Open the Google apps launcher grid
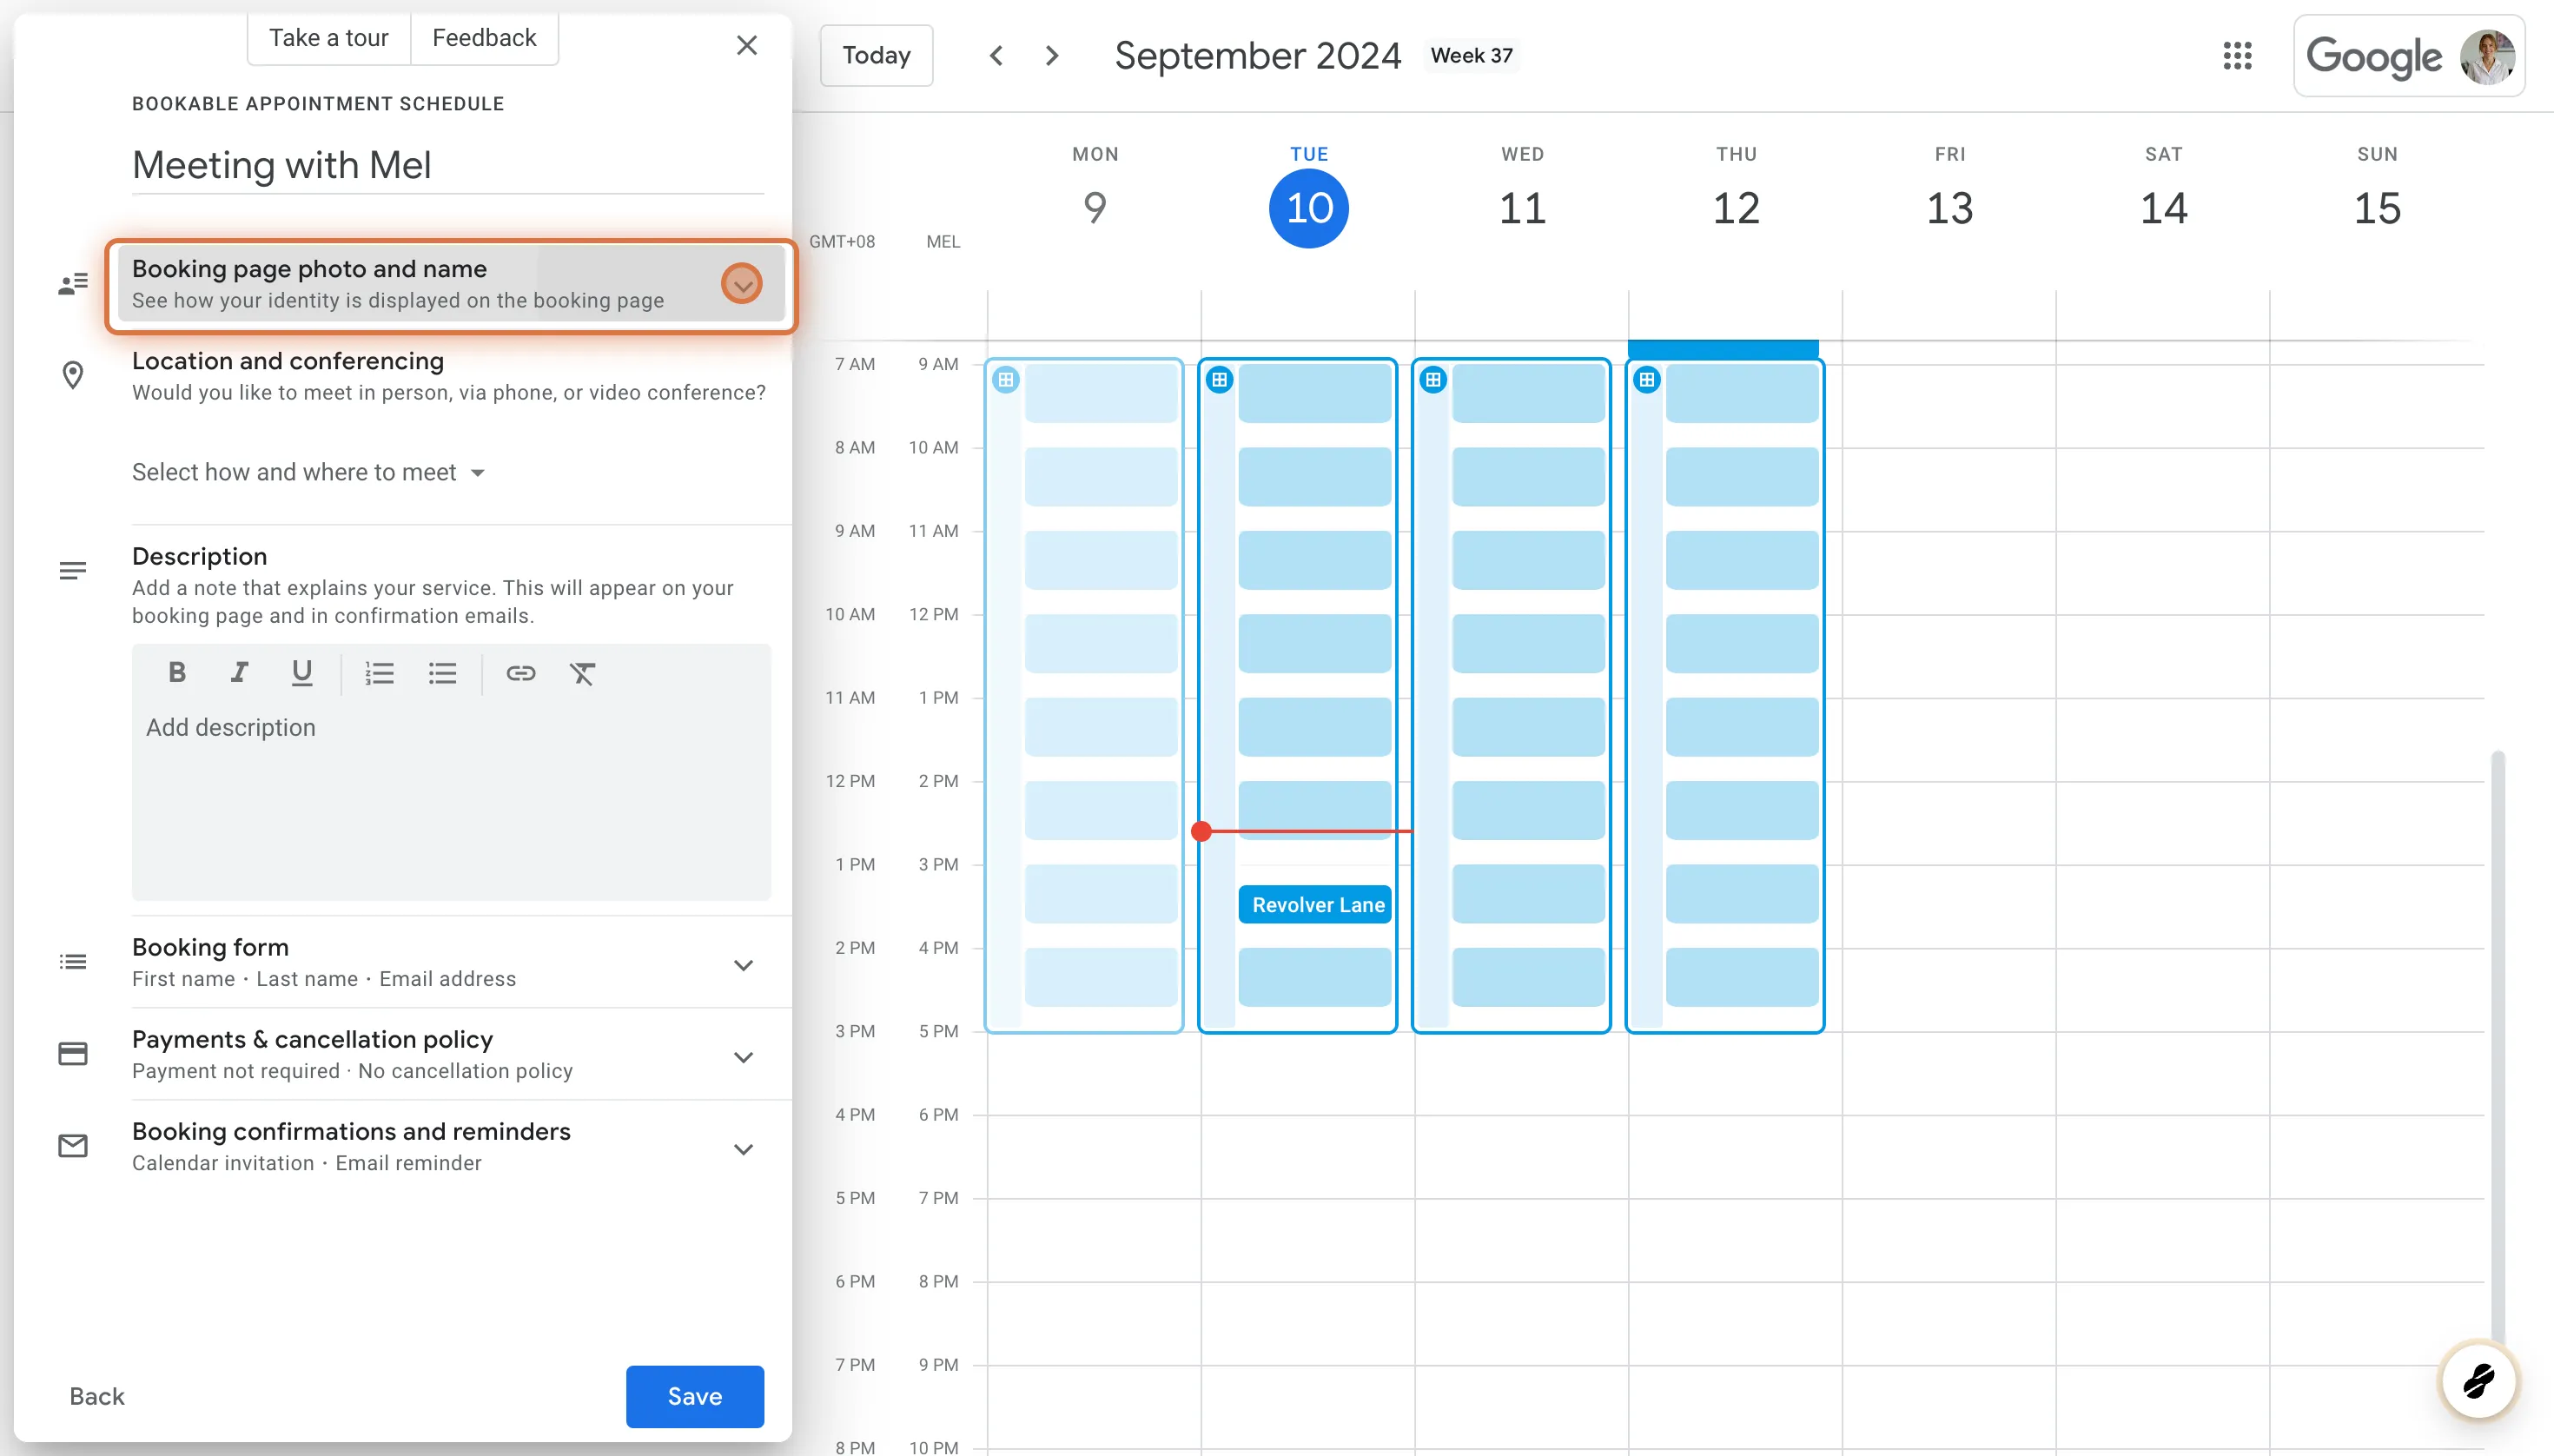This screenshot has width=2554, height=1456. click(2237, 56)
